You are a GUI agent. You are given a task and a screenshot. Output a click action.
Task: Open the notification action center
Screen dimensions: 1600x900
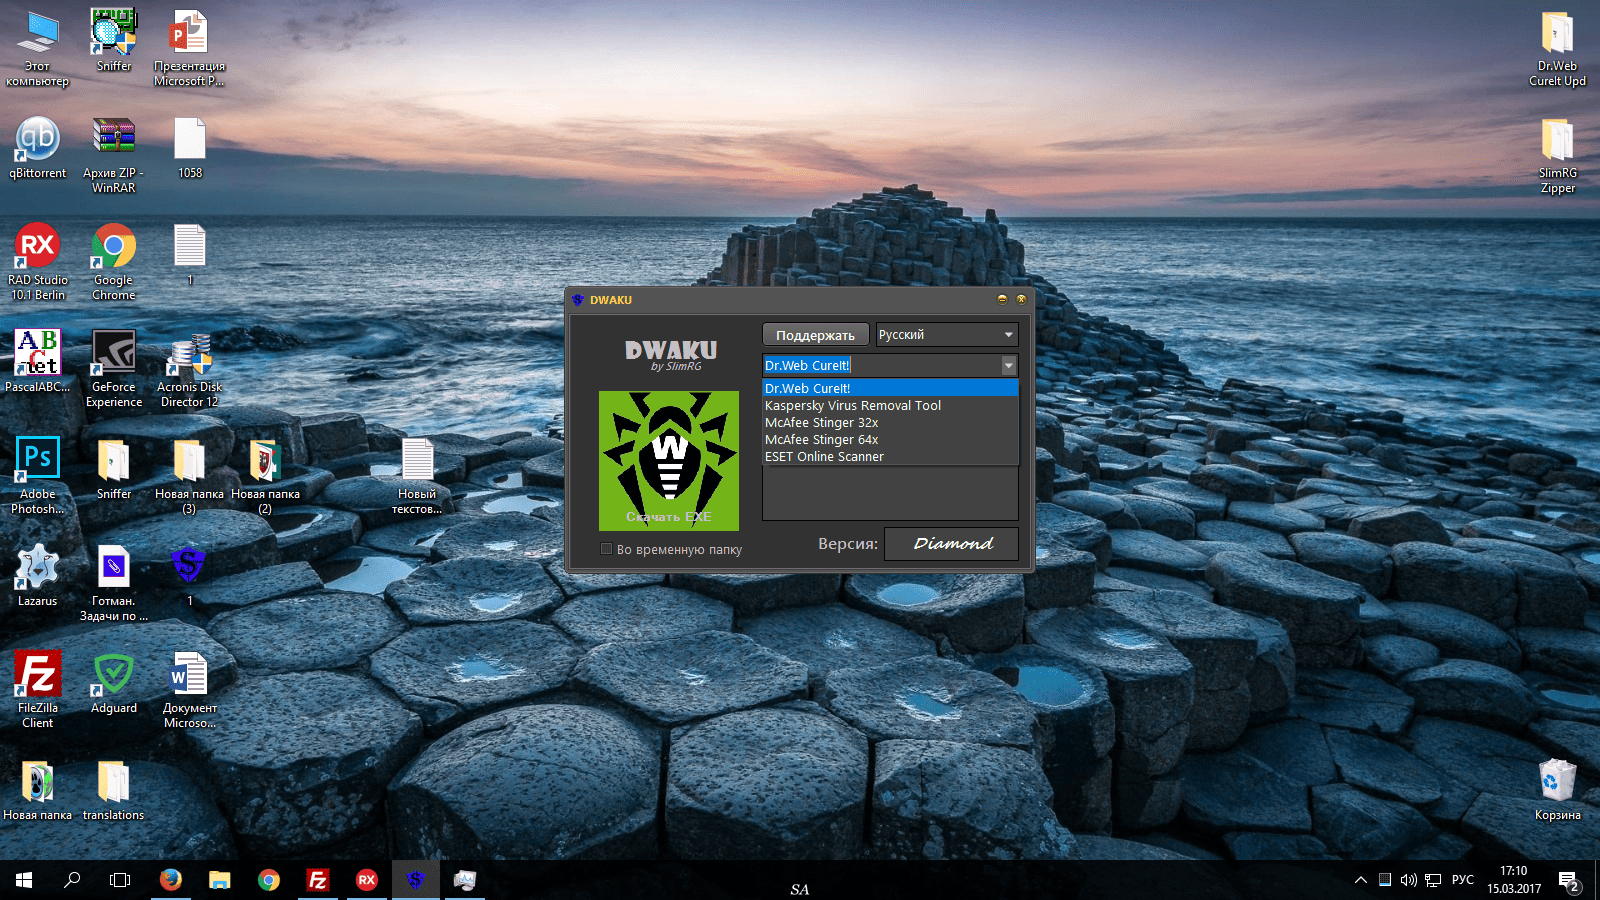[x=1569, y=881]
